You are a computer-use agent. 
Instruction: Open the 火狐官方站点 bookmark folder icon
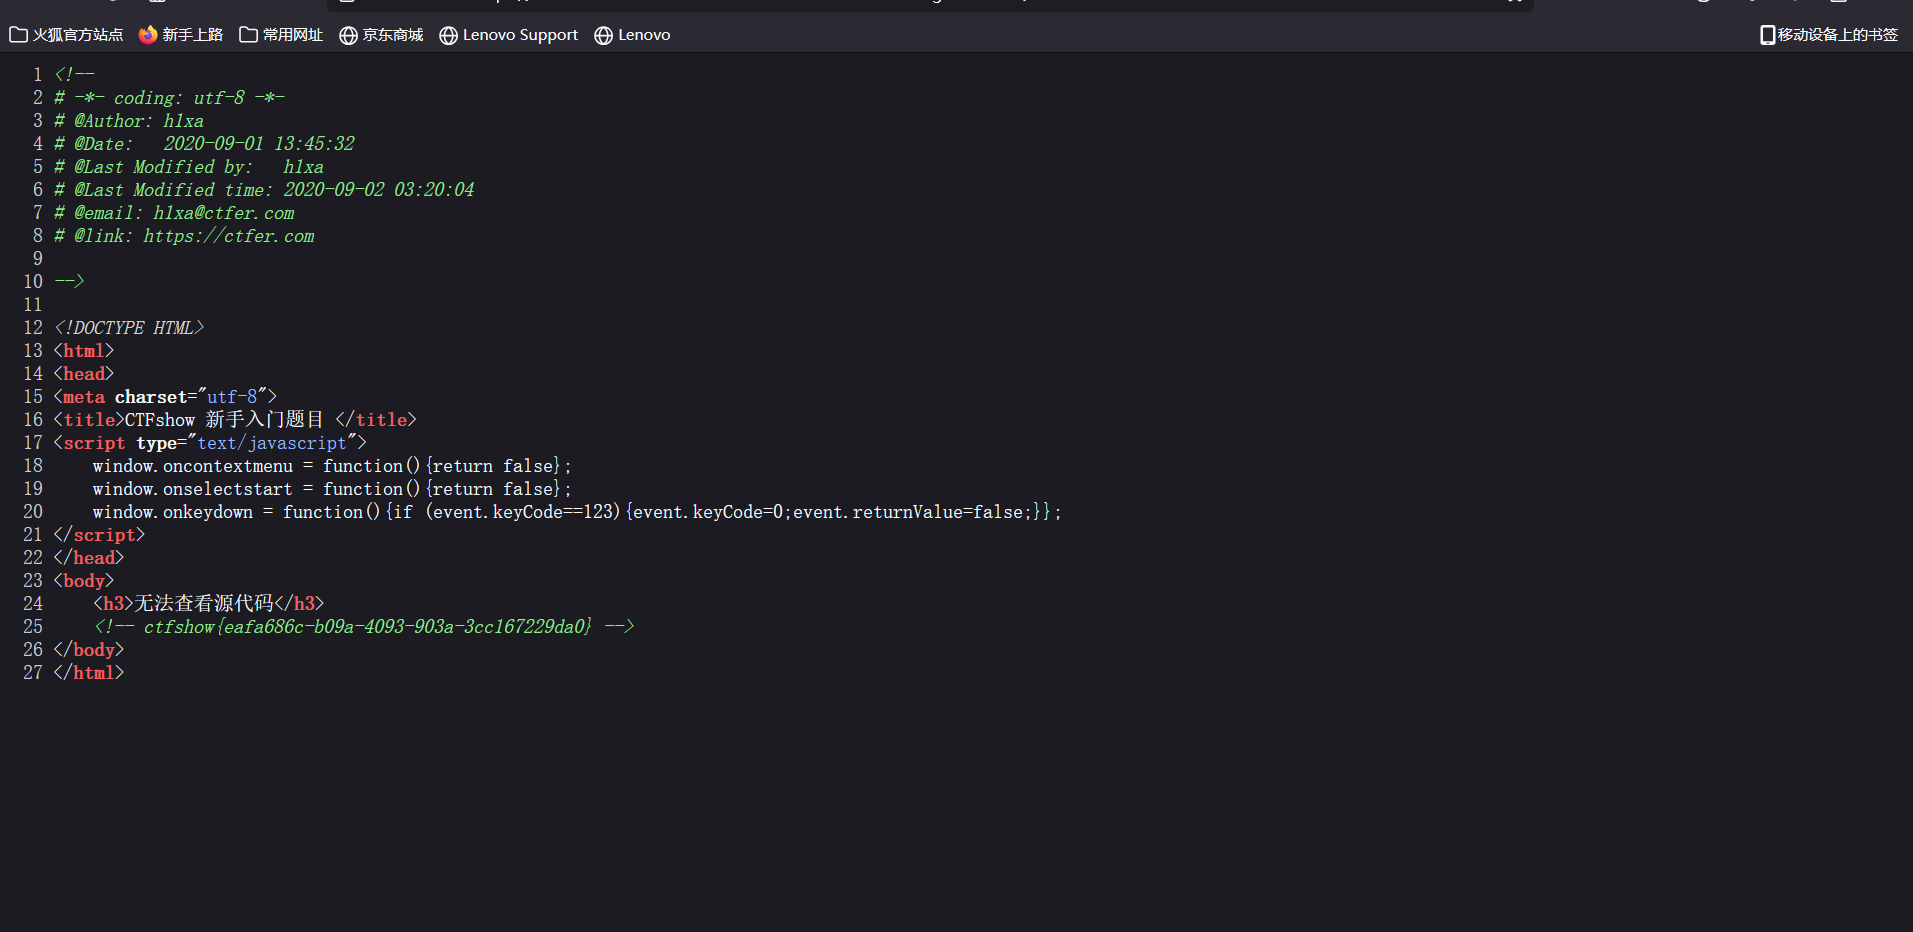pyautogui.click(x=18, y=35)
